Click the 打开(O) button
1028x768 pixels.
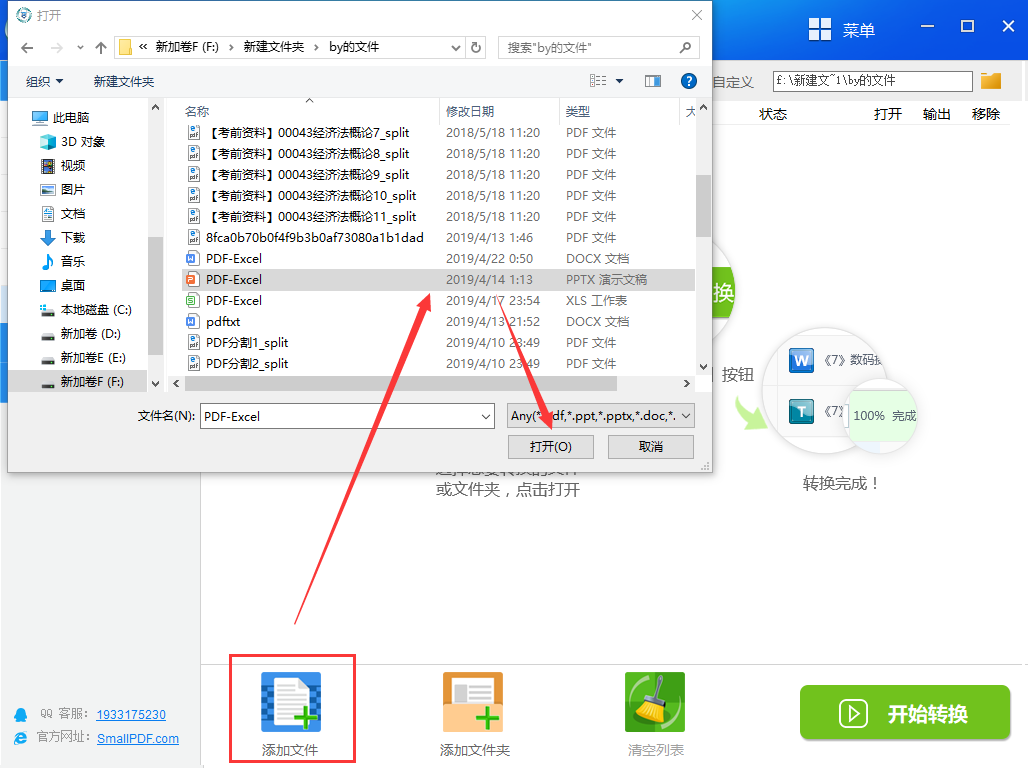pos(551,447)
